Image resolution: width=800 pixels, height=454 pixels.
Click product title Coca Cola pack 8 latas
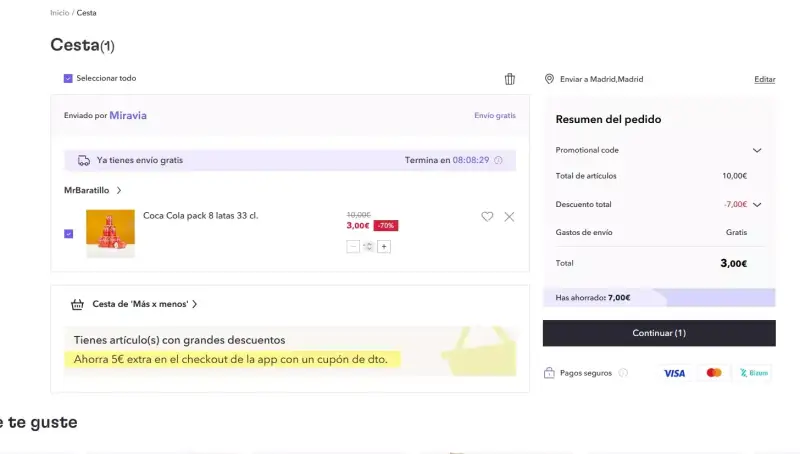[201, 216]
